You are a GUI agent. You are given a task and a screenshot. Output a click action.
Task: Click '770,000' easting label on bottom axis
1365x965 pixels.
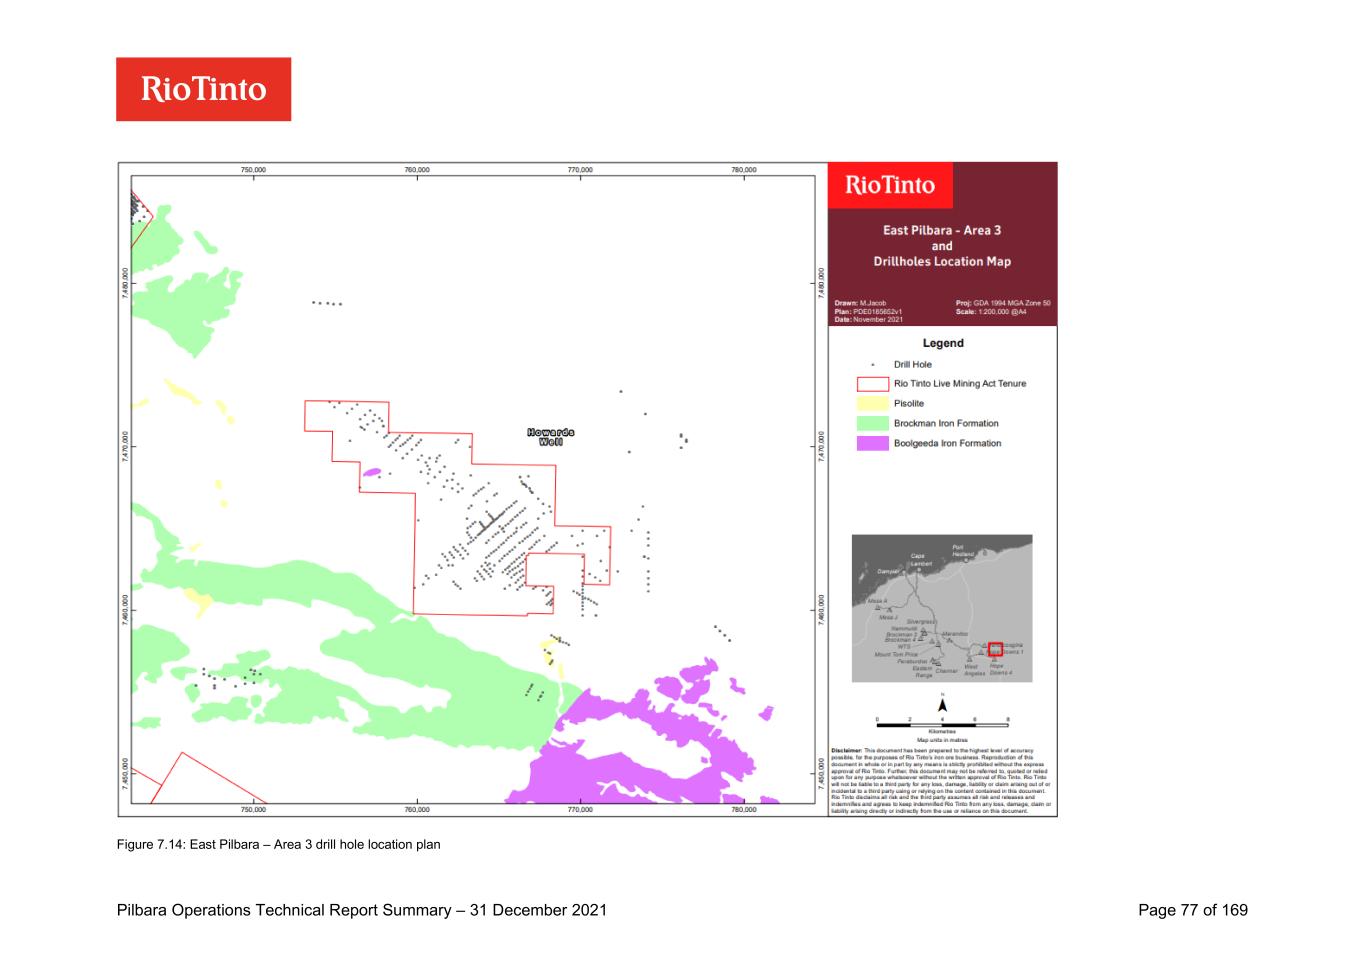pyautogui.click(x=580, y=810)
